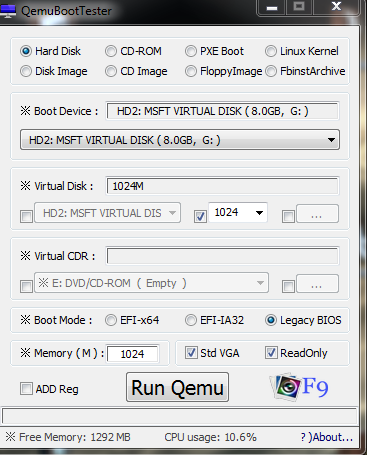
Task: Expand the E: DVD/CD-ROM (Empty) dropdown
Action: click(x=152, y=283)
